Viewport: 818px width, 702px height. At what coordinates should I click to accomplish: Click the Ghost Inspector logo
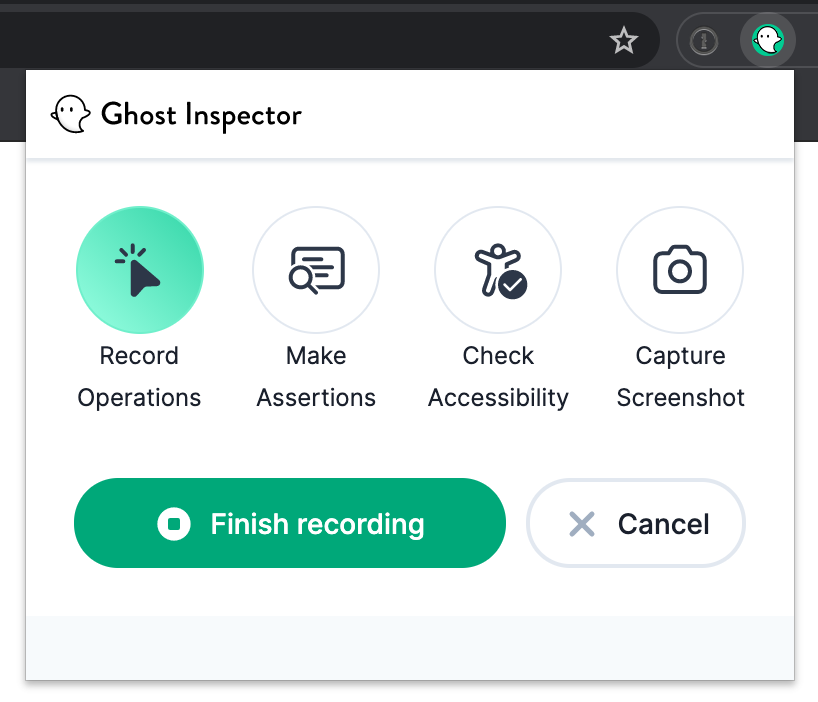tap(70, 113)
